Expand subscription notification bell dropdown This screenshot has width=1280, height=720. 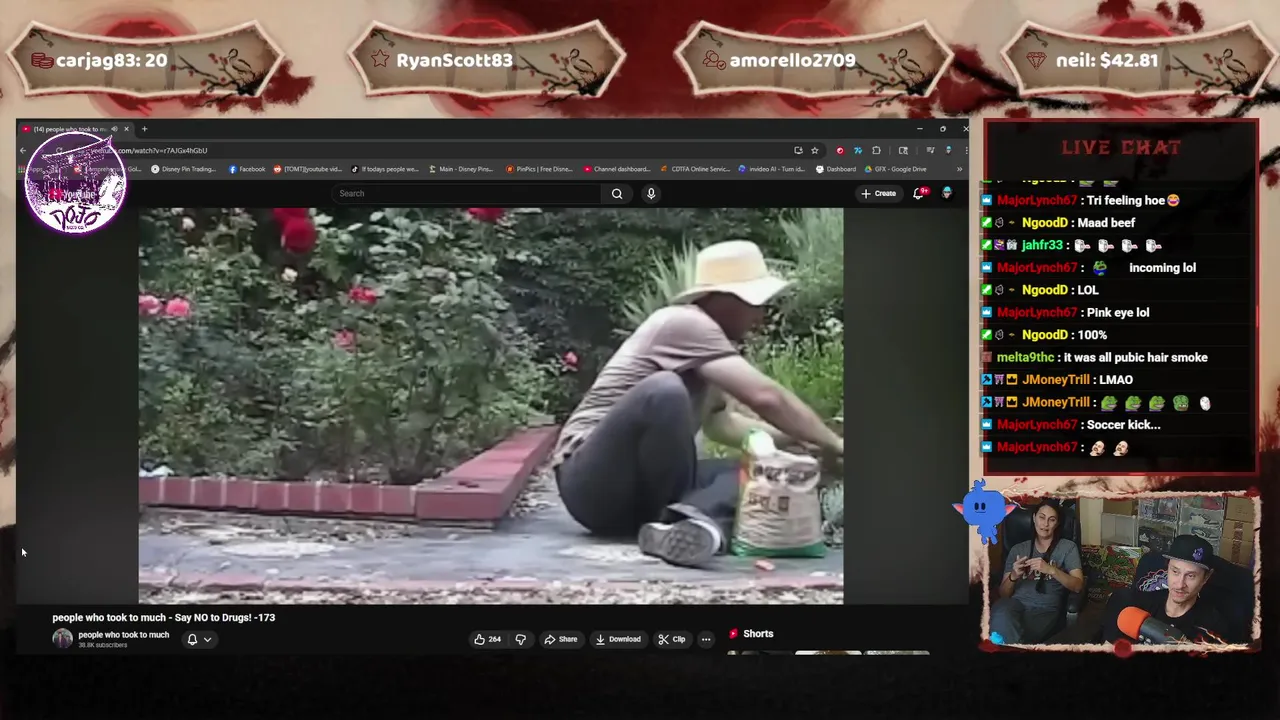pyautogui.click(x=199, y=639)
